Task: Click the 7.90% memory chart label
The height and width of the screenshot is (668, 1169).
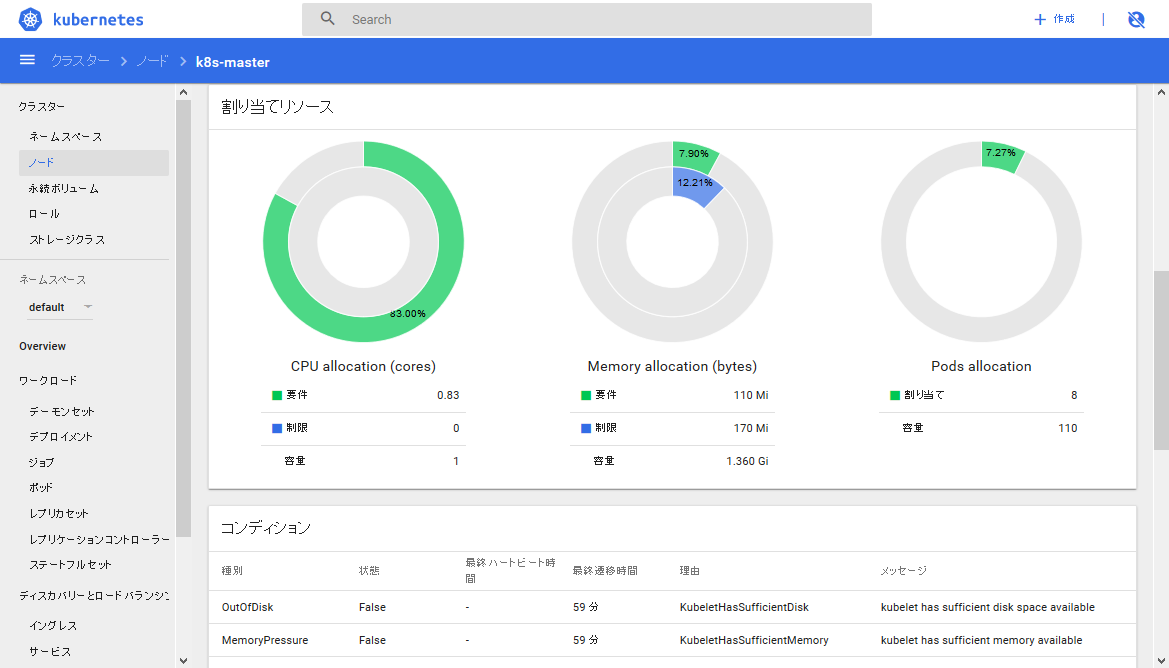Action: tap(693, 154)
